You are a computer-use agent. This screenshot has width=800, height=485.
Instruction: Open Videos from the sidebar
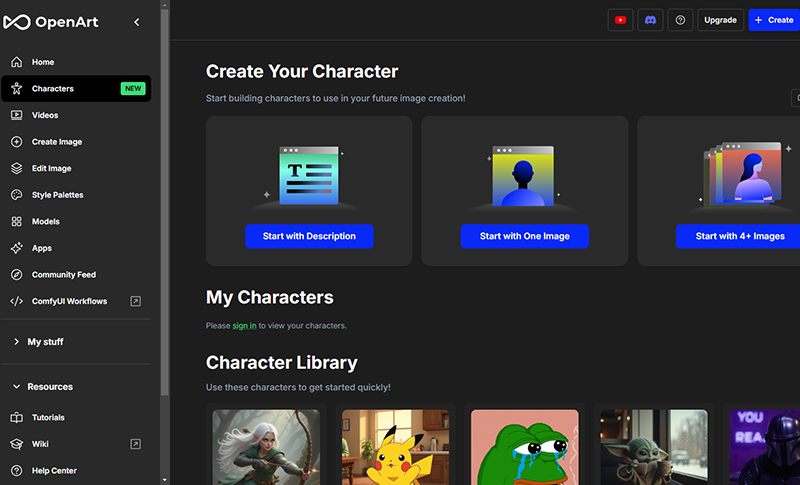(x=76, y=115)
